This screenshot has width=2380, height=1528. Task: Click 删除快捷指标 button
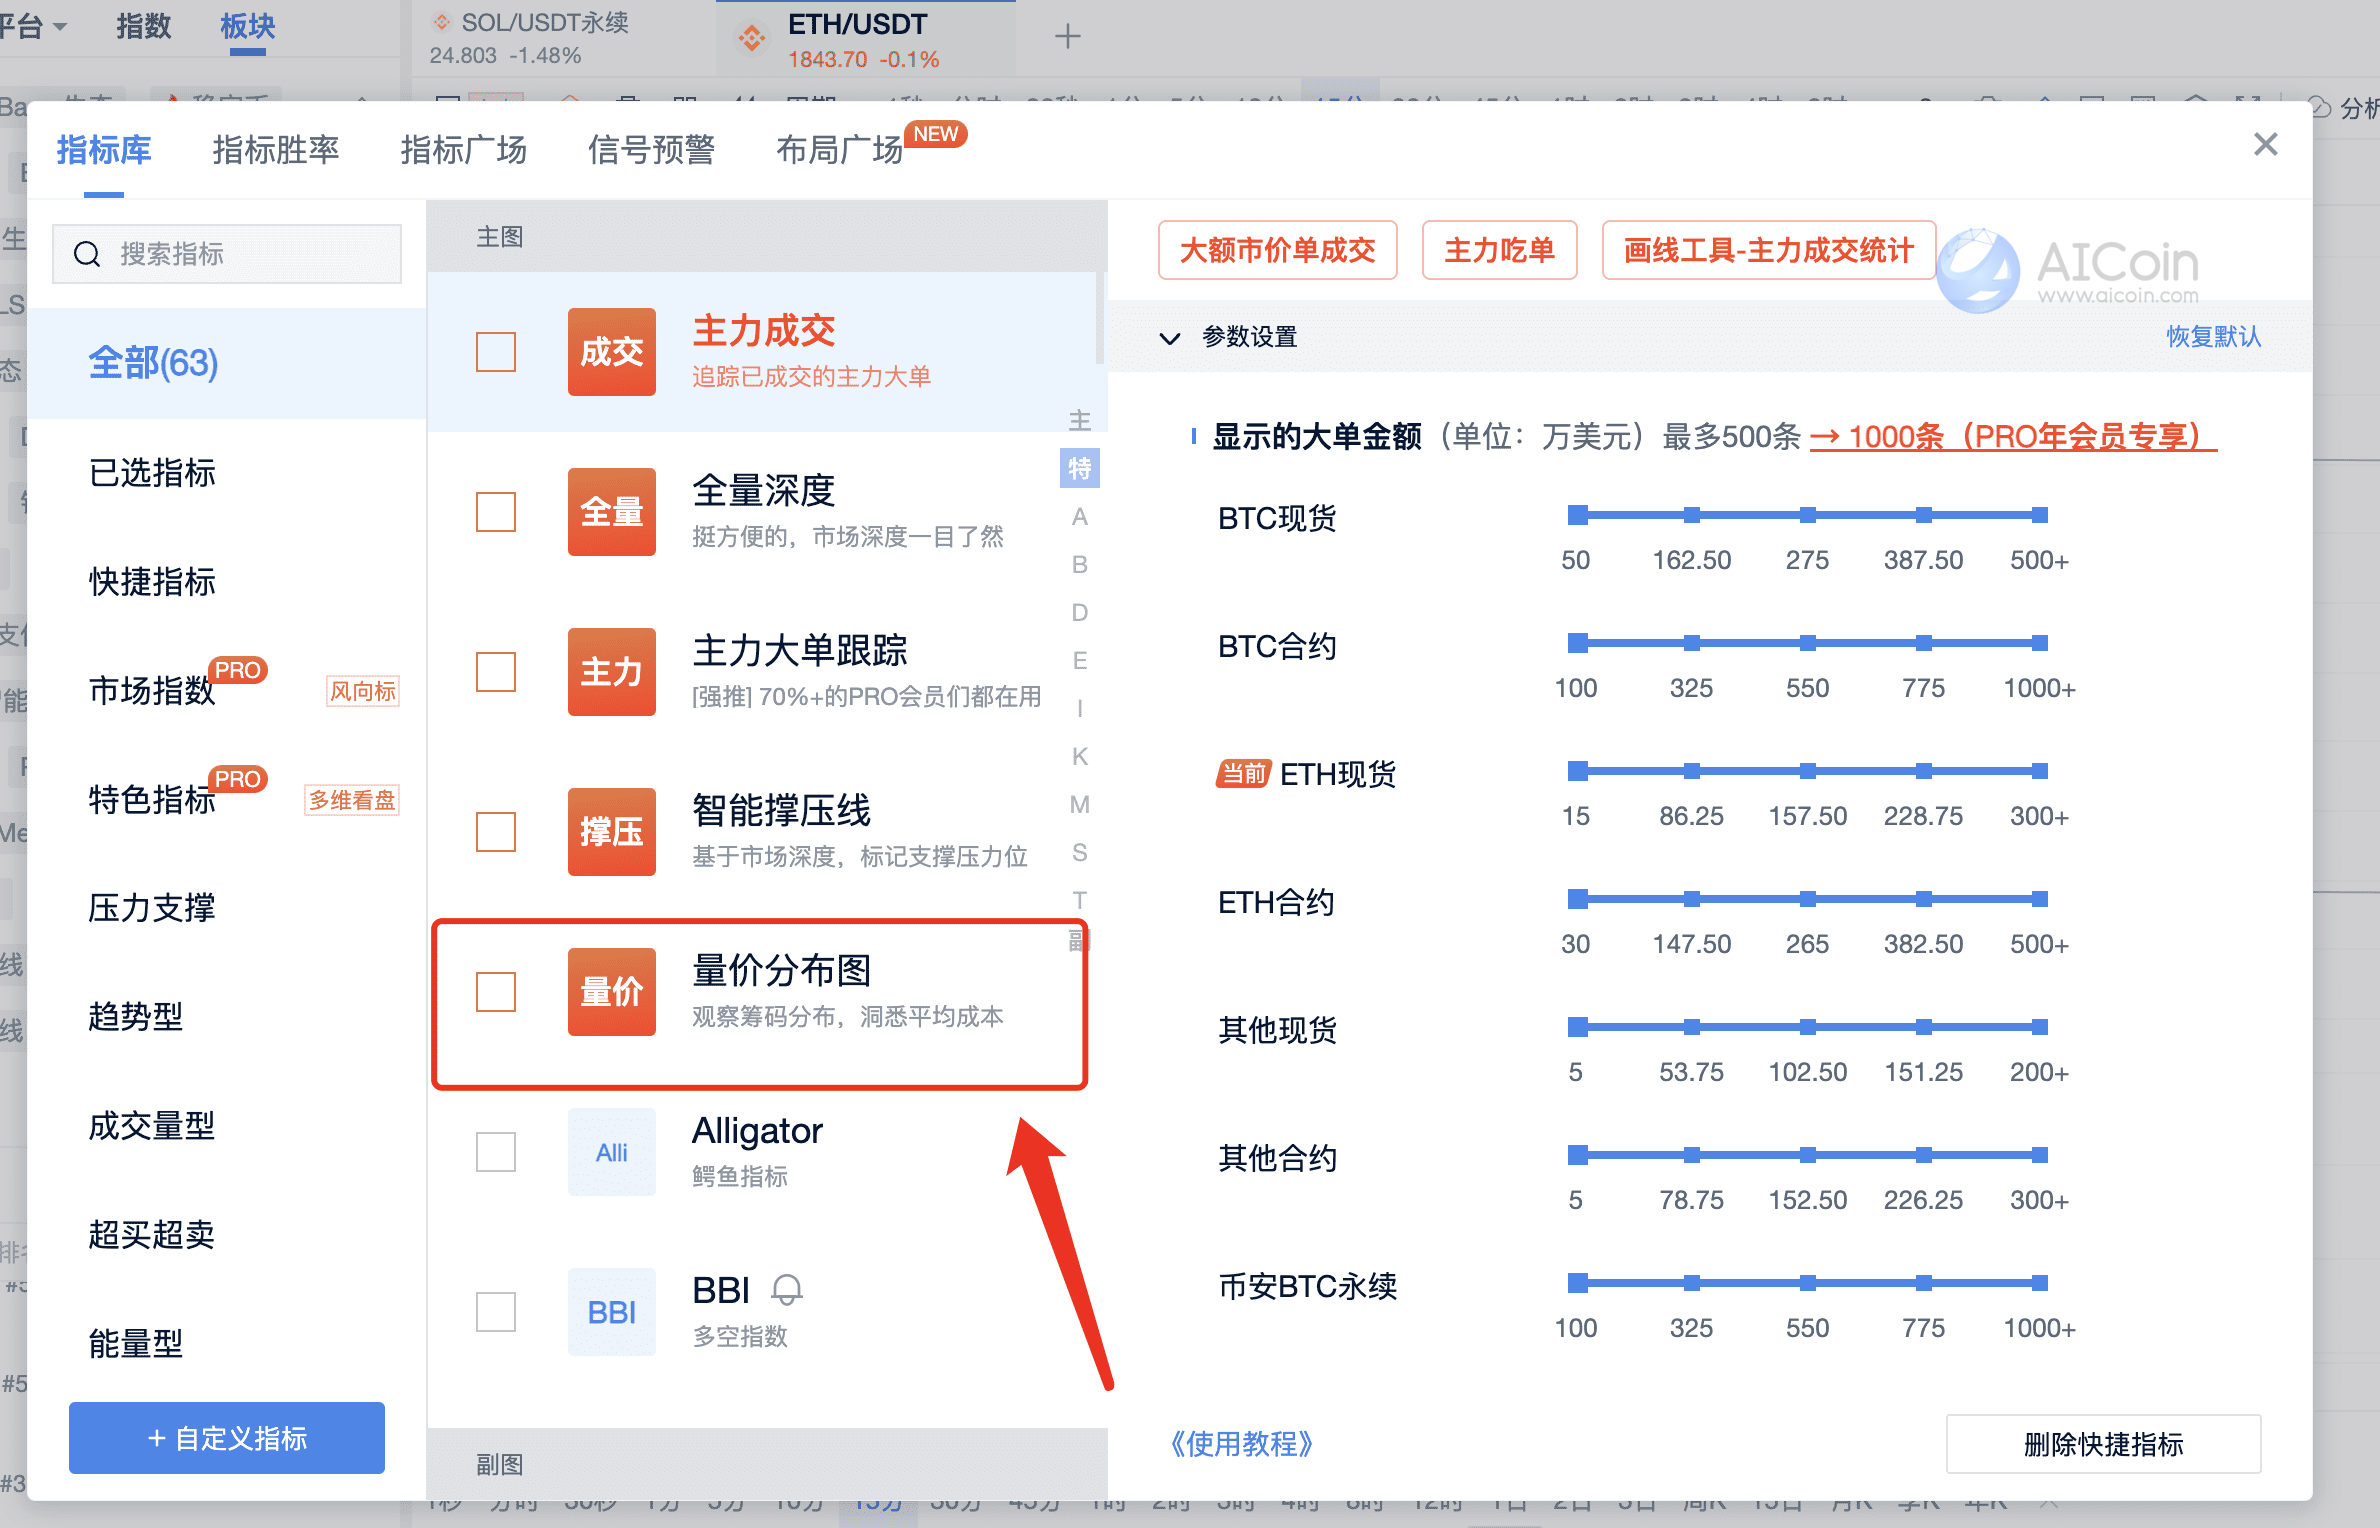click(2103, 1443)
